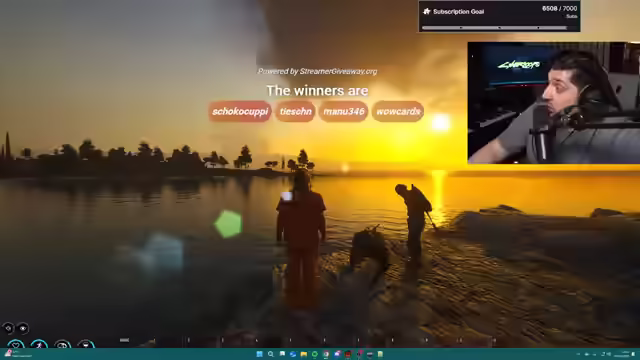The width and height of the screenshot is (640, 360).
Task: Click the system tray volume icon
Action: click(x=609, y=354)
